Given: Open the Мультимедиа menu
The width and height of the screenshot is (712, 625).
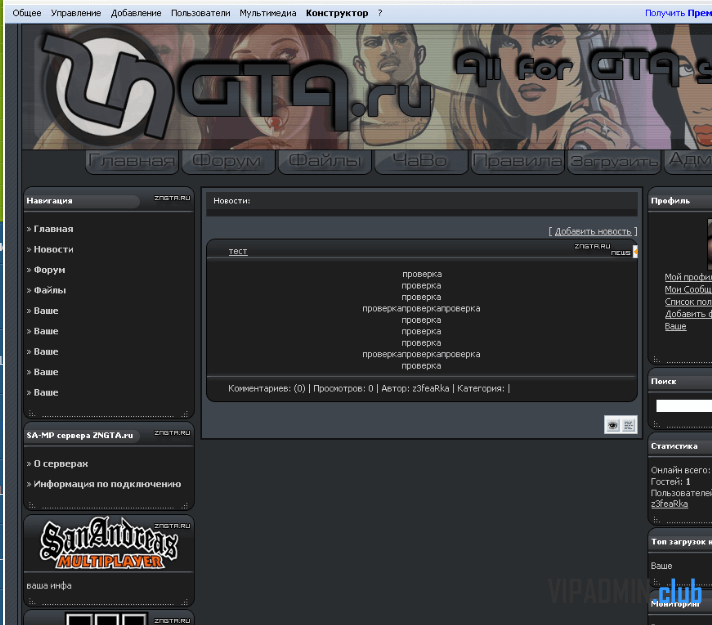Looking at the screenshot, I should [x=267, y=13].
